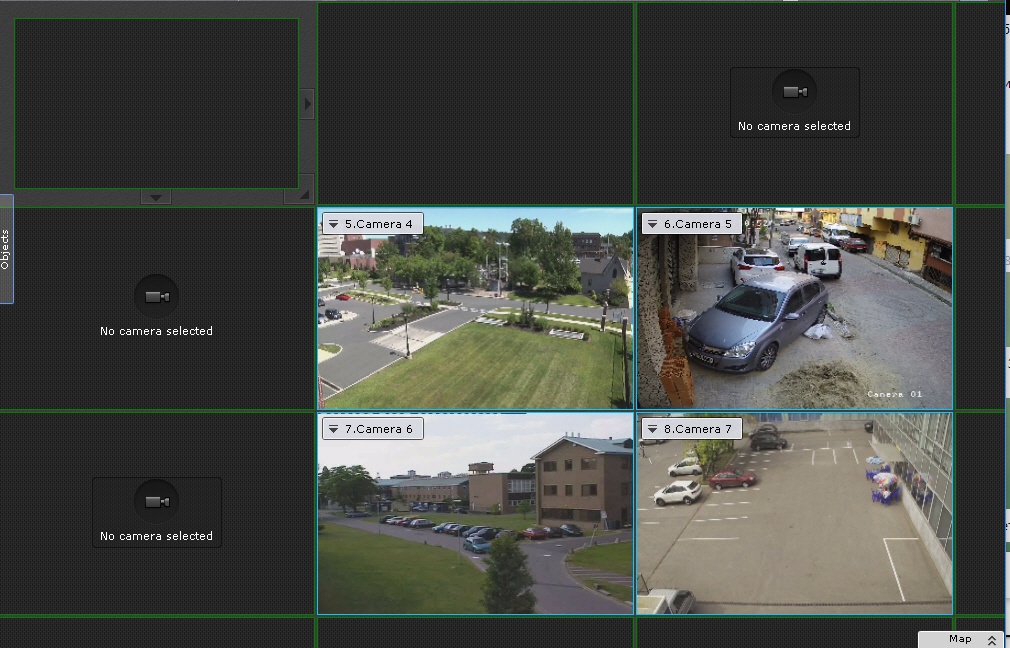Click the double chevron beside Map
This screenshot has width=1010, height=648.
point(992,640)
